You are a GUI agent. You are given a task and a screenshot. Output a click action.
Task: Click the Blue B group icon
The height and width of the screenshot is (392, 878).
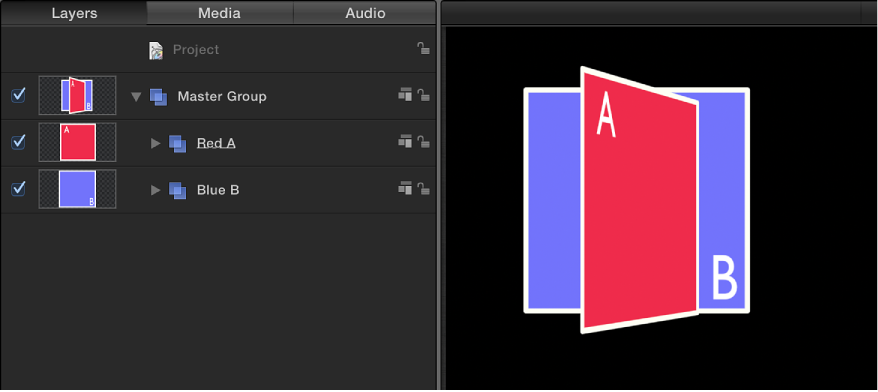pos(178,191)
